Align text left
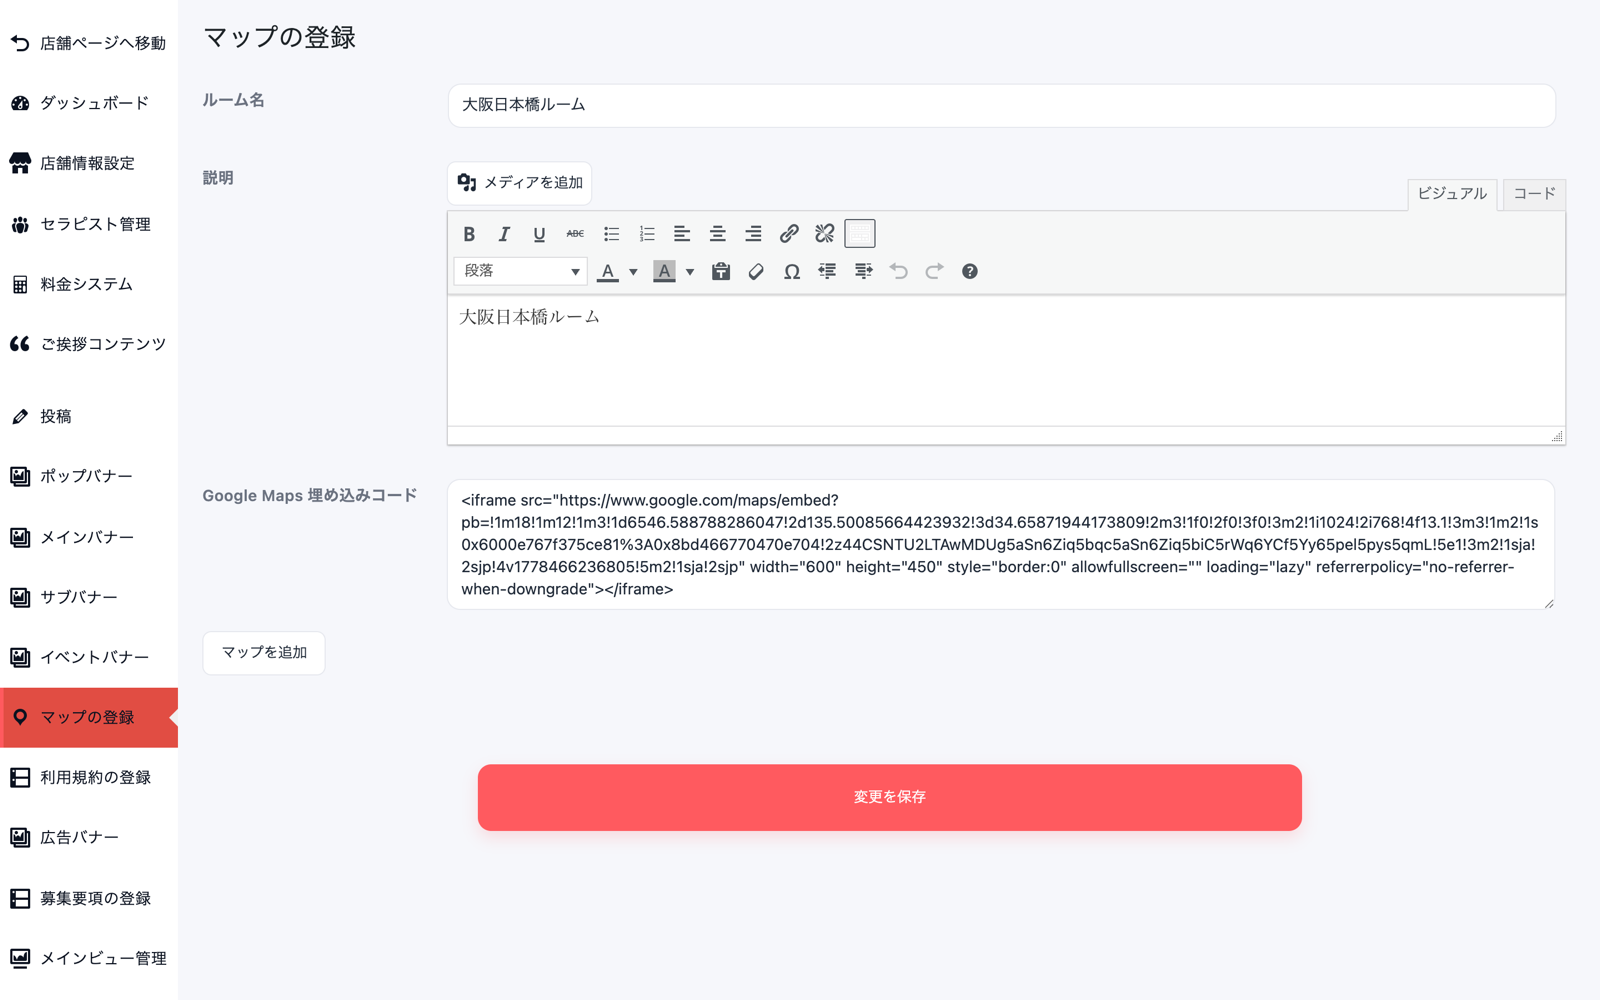Screen dimensions: 1600x1000 click(x=682, y=234)
